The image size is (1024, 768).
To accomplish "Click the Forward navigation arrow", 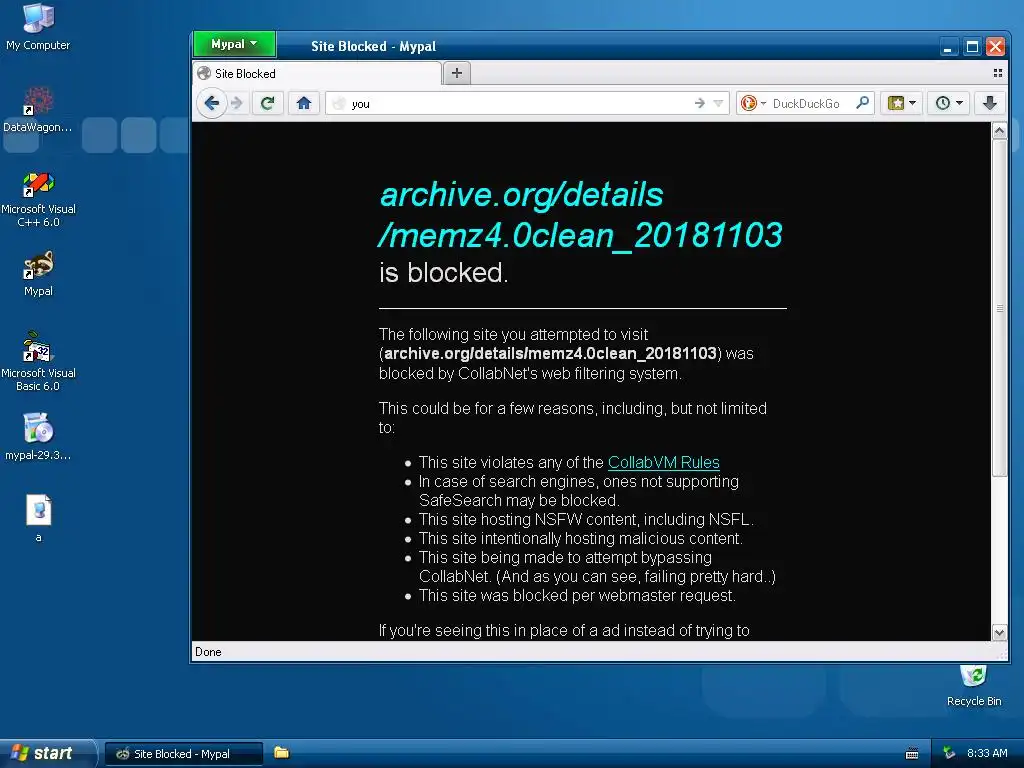I will [x=237, y=103].
